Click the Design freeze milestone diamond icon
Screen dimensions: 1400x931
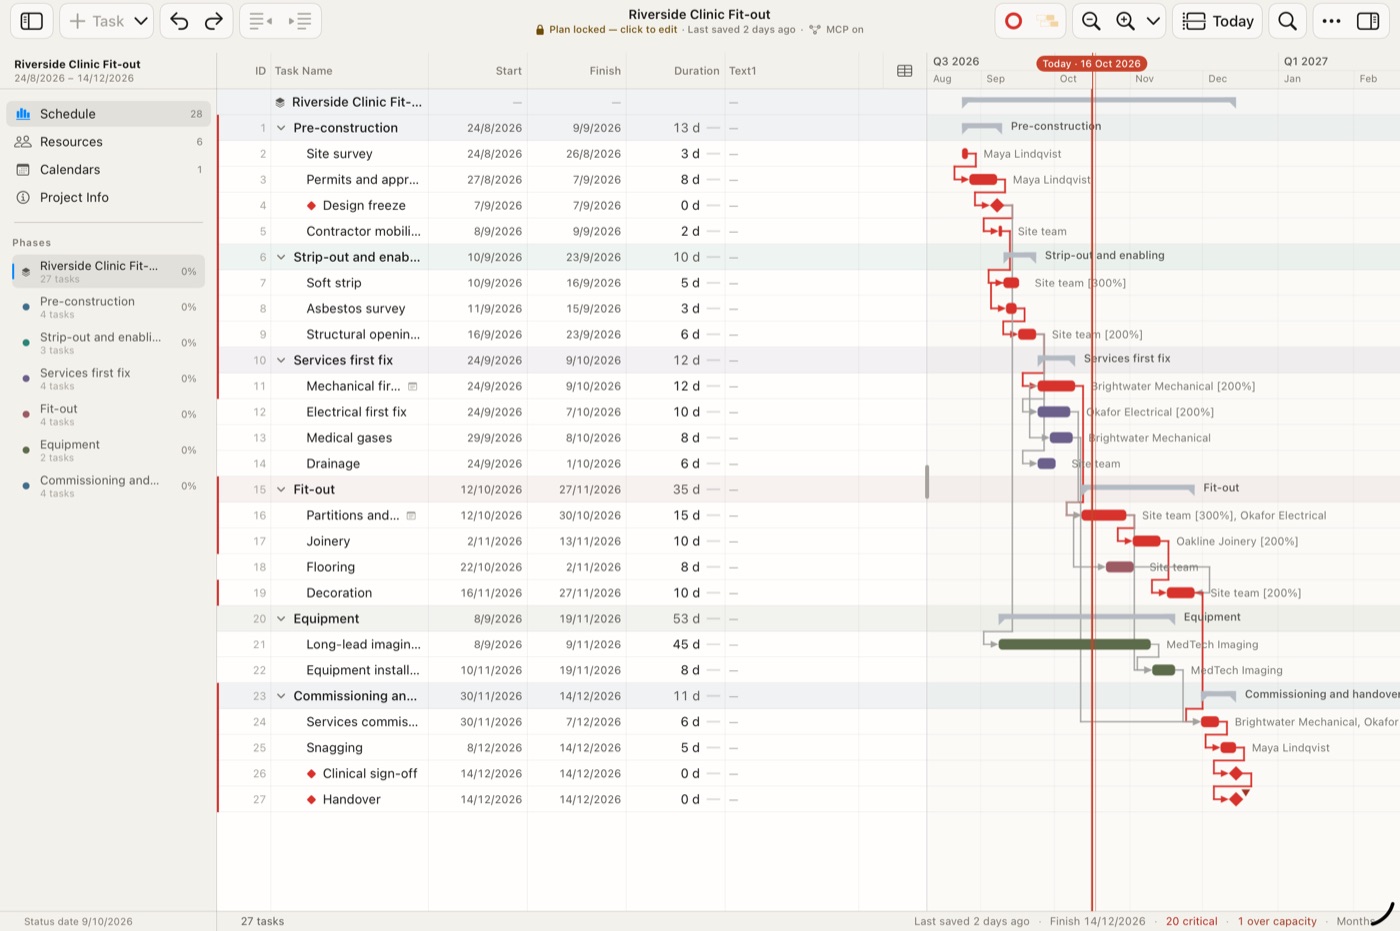[x=311, y=205]
